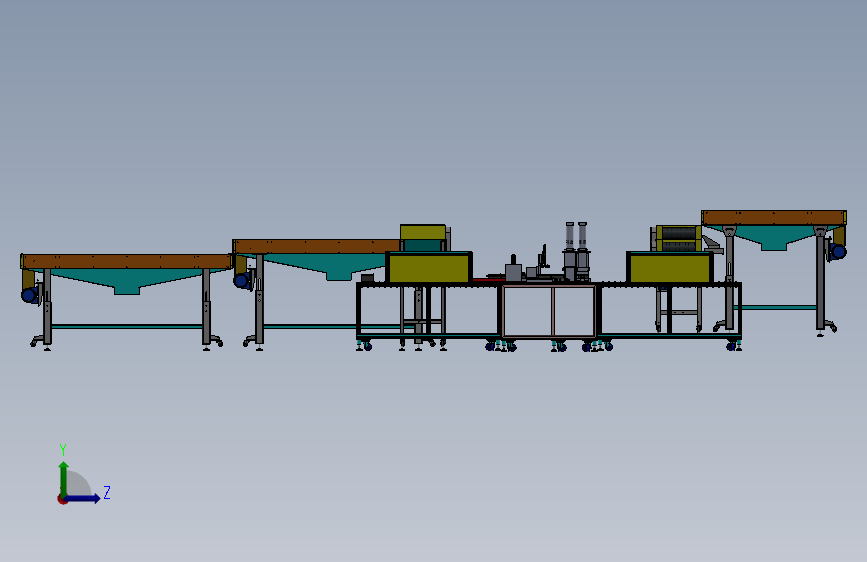The width and height of the screenshot is (867, 562).
Task: Select the blue motor on the right conveyor
Action: point(838,252)
